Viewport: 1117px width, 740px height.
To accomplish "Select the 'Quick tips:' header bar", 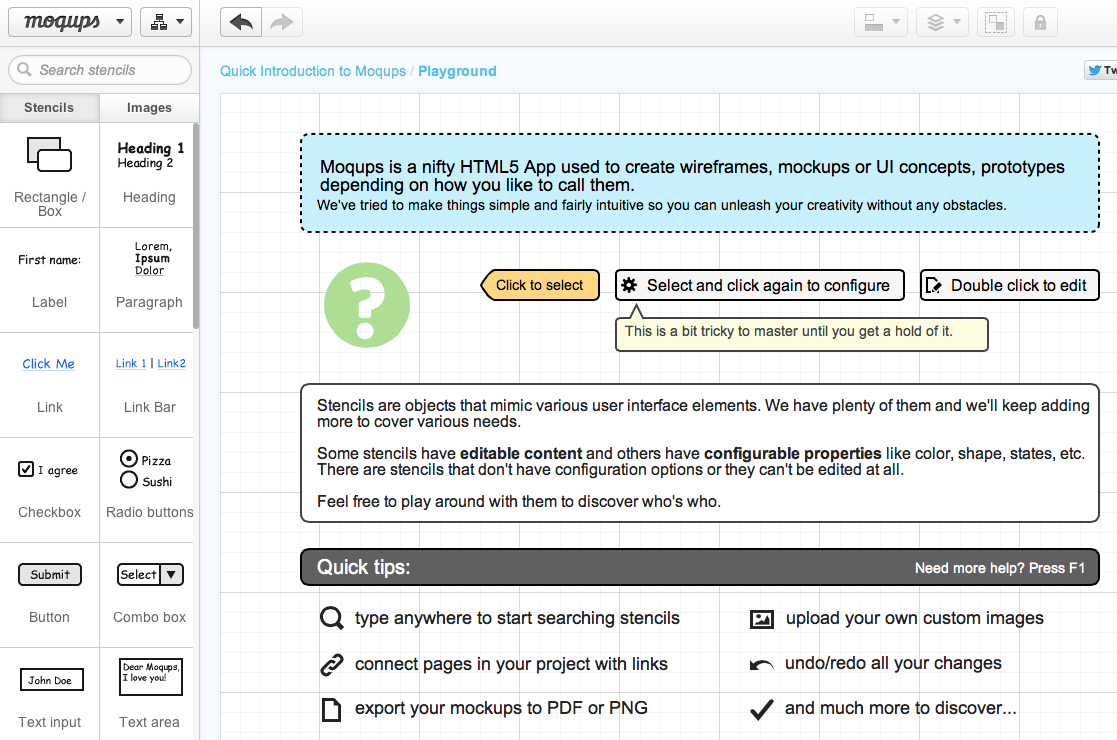I will tap(700, 567).
